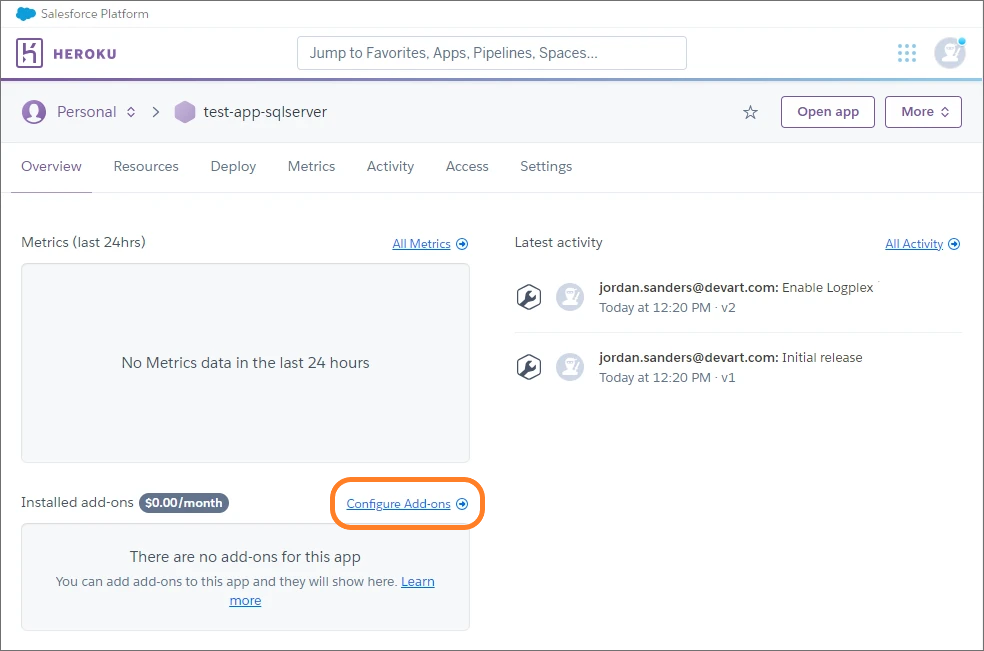Click the user avatar beside Enable Logplex
Image resolution: width=984 pixels, height=651 pixels.
pos(570,297)
